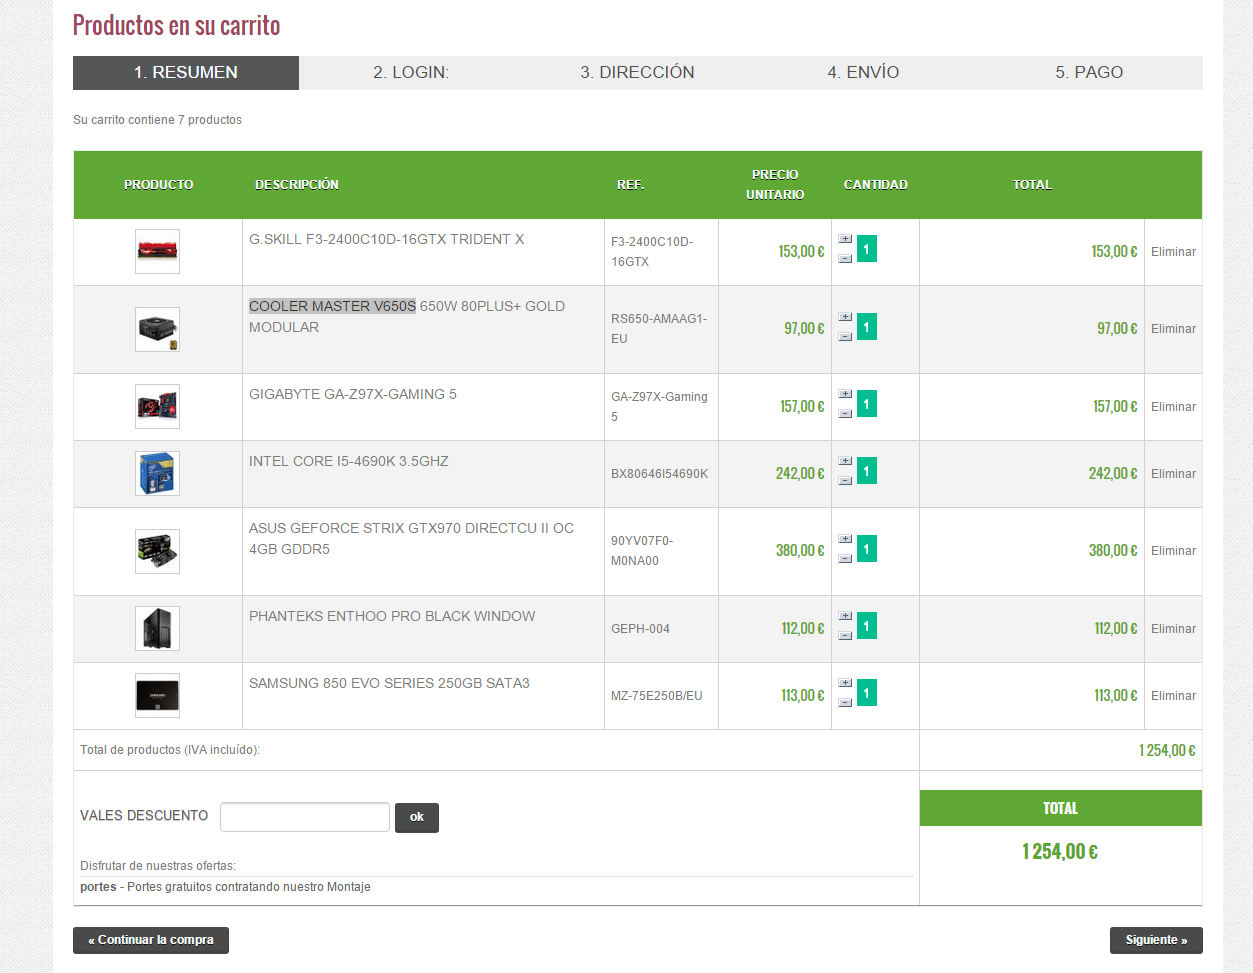Proceed with the Siguiente button

(x=1156, y=940)
